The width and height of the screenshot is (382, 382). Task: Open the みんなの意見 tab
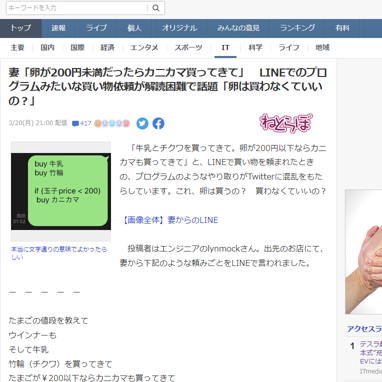[x=238, y=28]
